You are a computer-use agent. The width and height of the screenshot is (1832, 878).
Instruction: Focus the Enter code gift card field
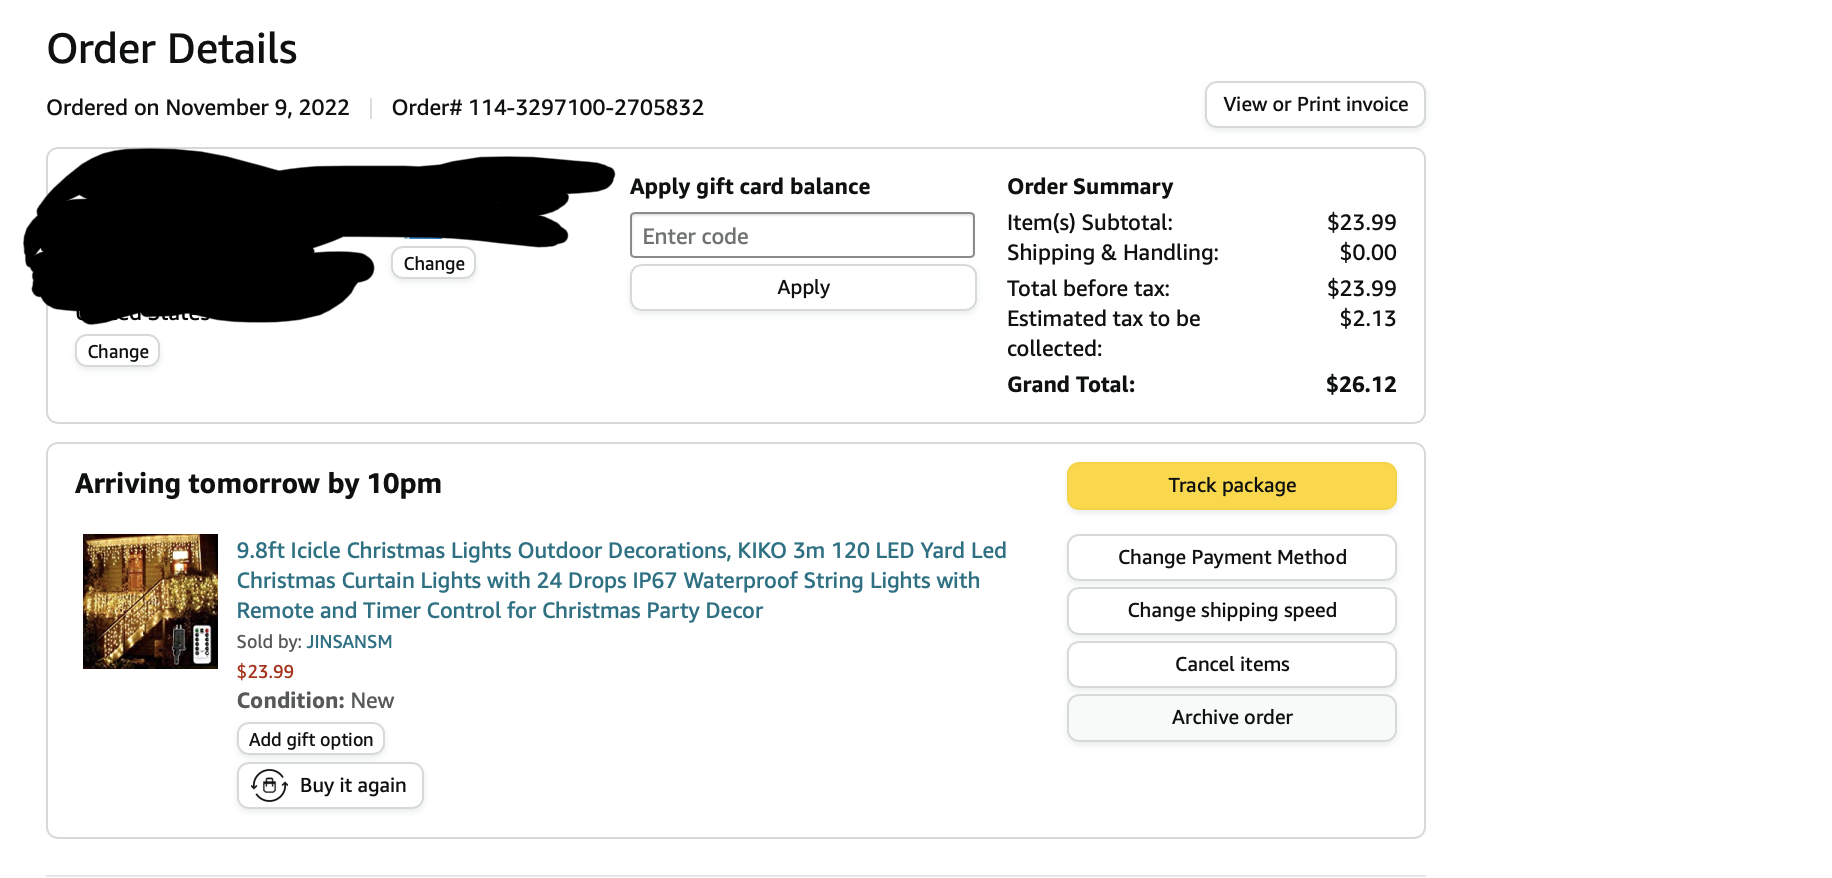click(802, 235)
